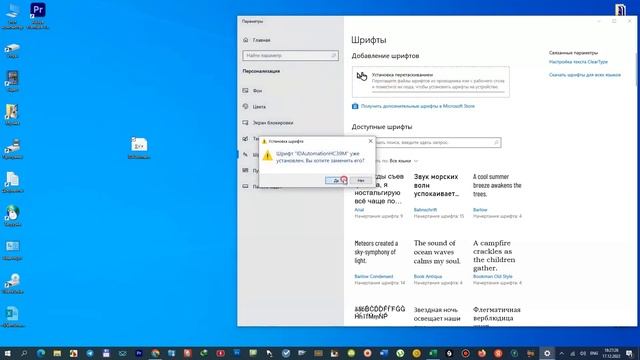
Task: Open Настройка текста ClearType link
Action: tap(578, 62)
